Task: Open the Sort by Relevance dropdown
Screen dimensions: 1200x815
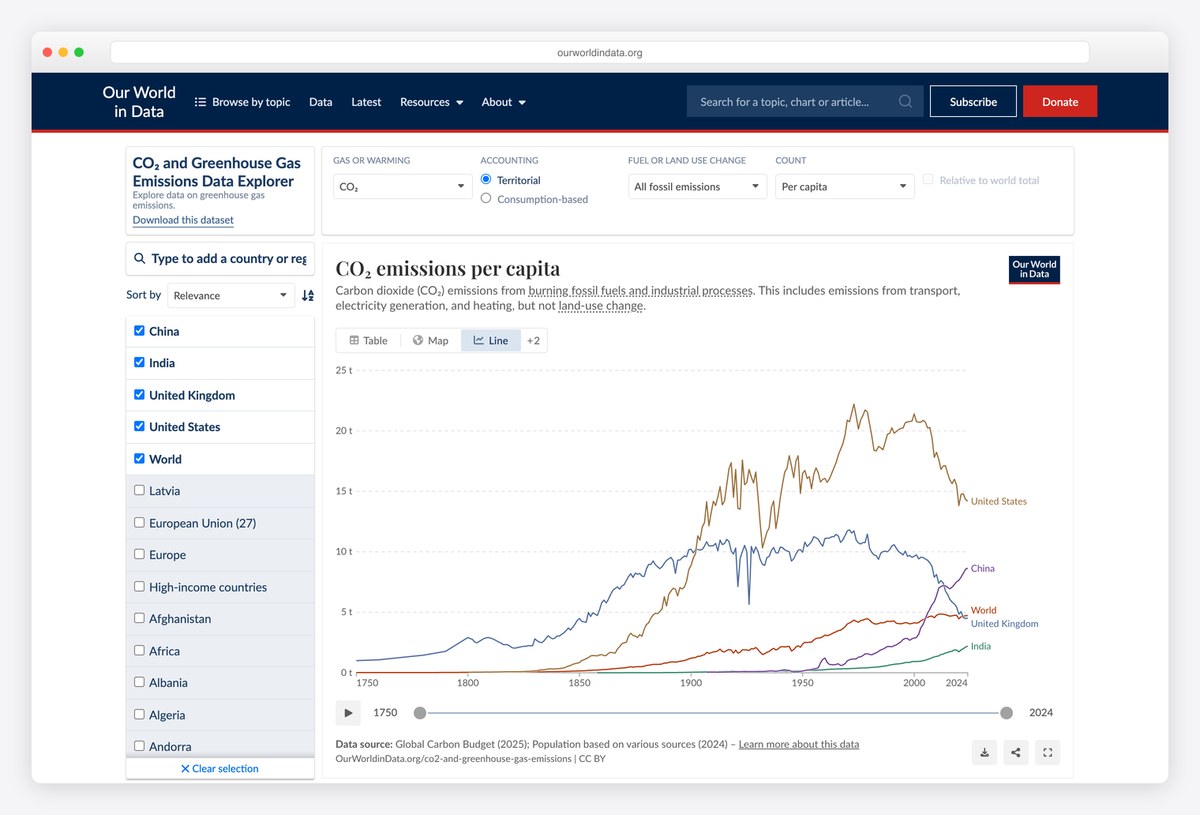Action: [231, 295]
